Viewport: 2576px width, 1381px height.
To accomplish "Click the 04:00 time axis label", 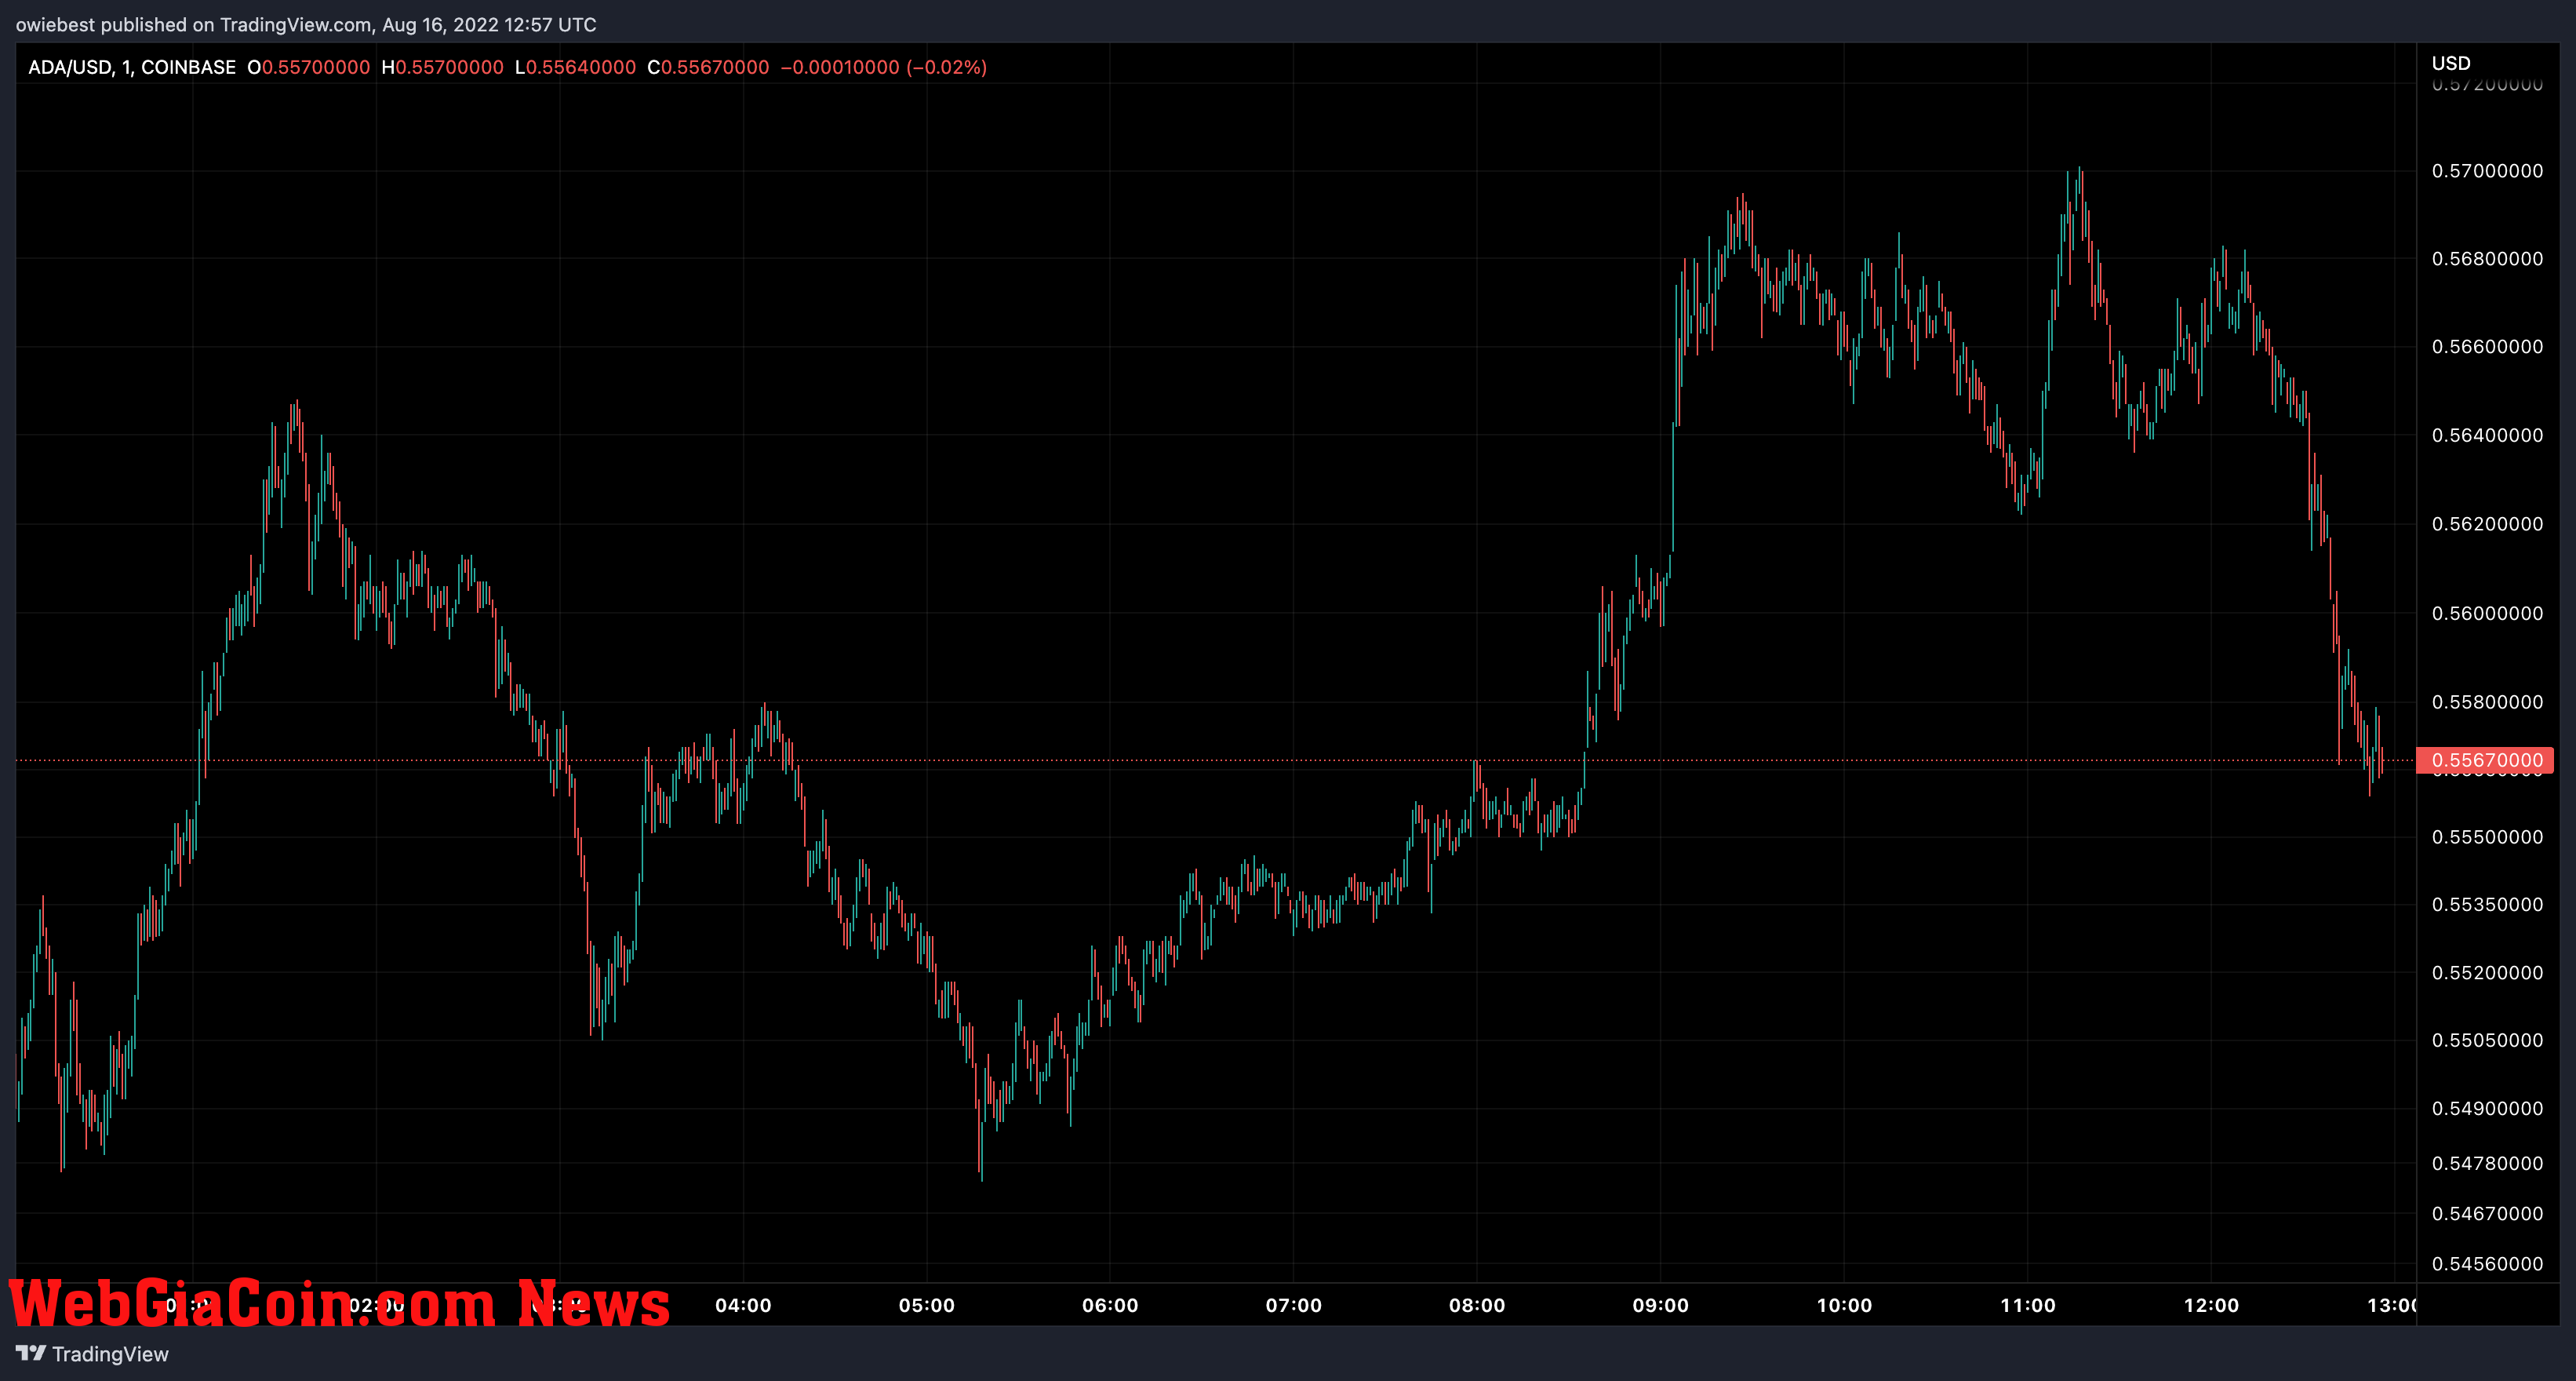I will pos(743,1305).
